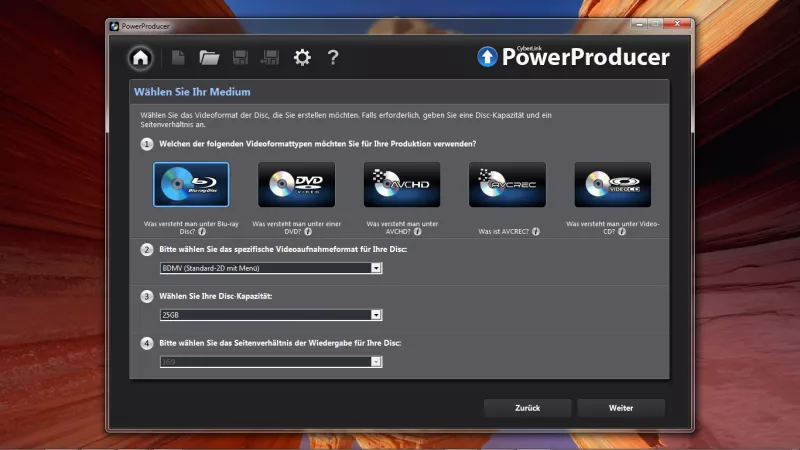Go to the Home screen icon
Viewport: 800px width, 450px height.
point(140,58)
